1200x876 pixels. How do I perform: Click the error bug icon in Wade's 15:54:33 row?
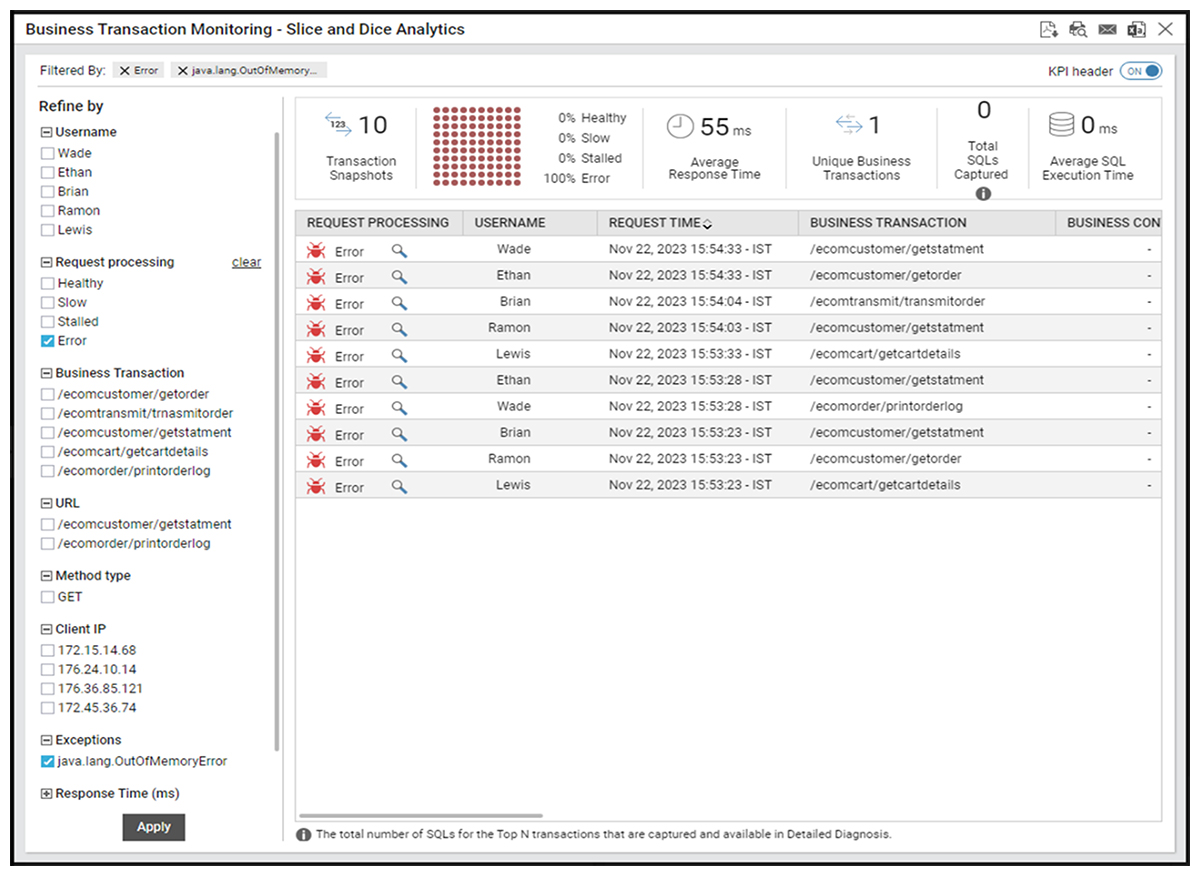pyautogui.click(x=316, y=251)
